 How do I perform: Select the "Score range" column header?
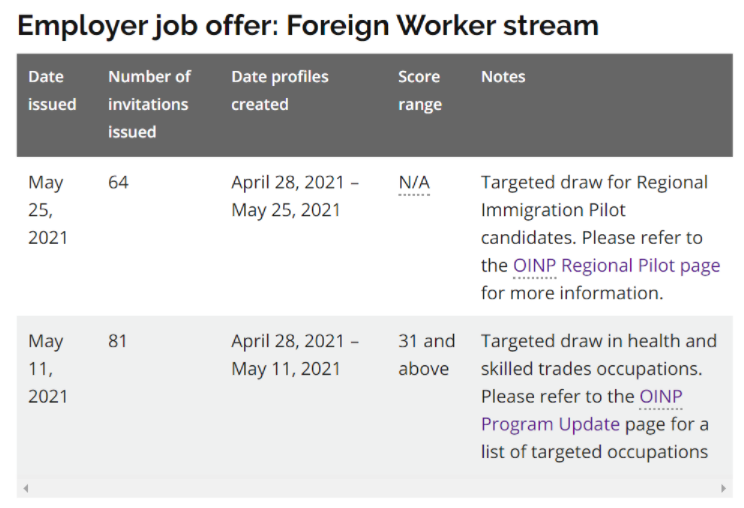coord(419,90)
